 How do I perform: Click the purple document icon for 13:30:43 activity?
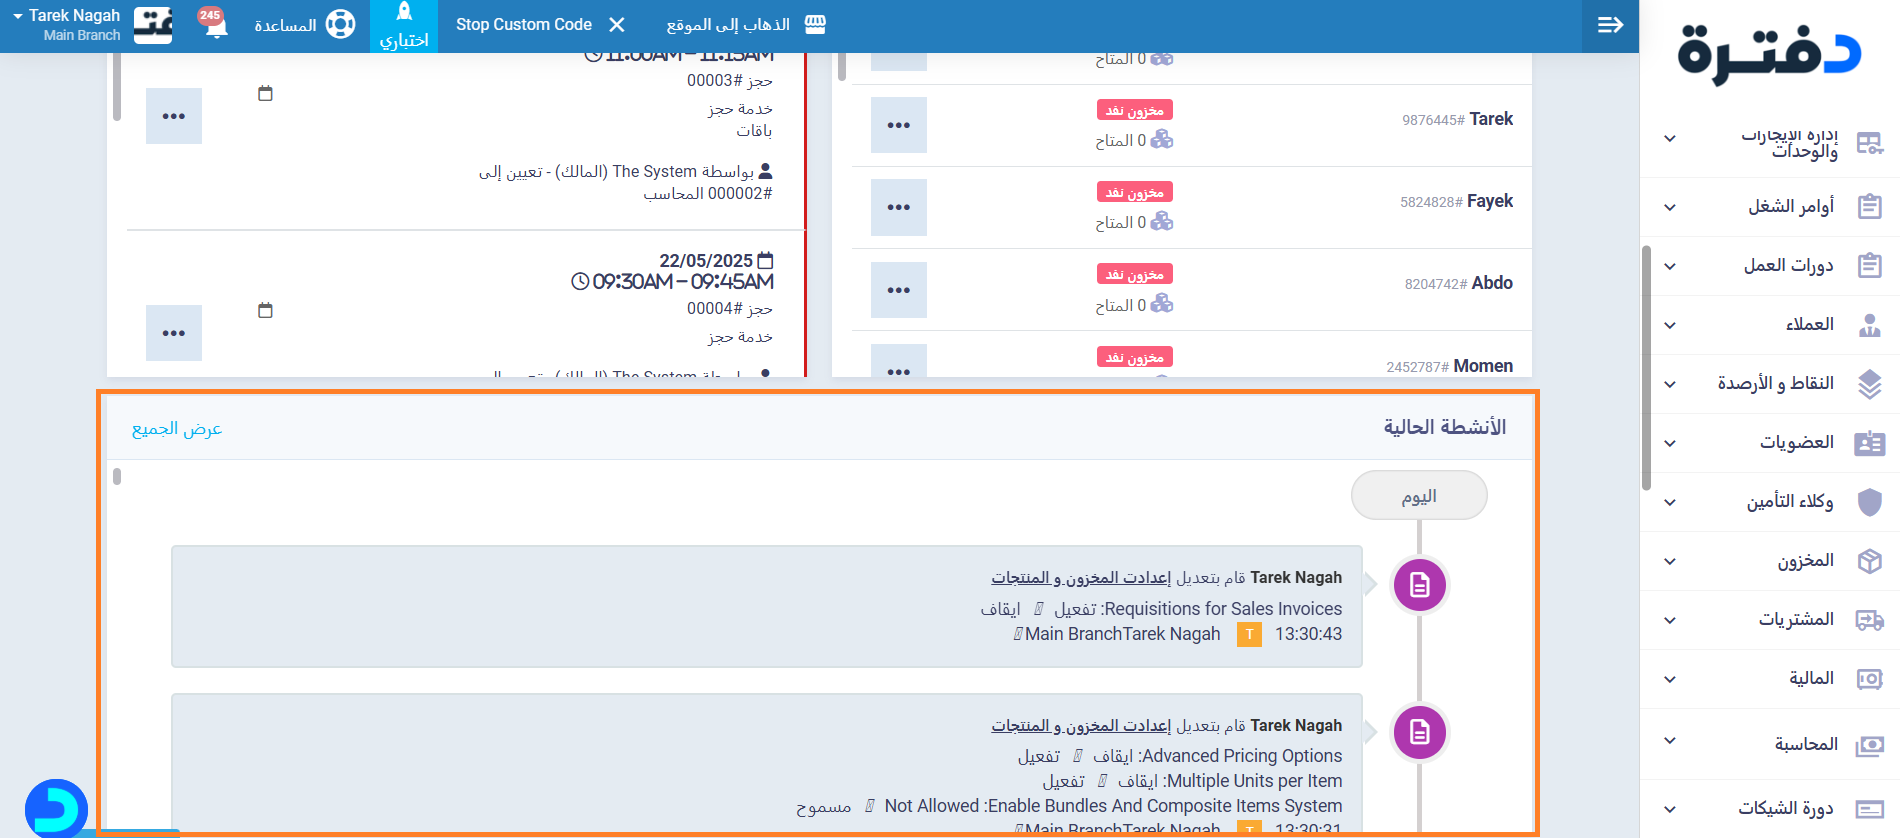[x=1419, y=585]
